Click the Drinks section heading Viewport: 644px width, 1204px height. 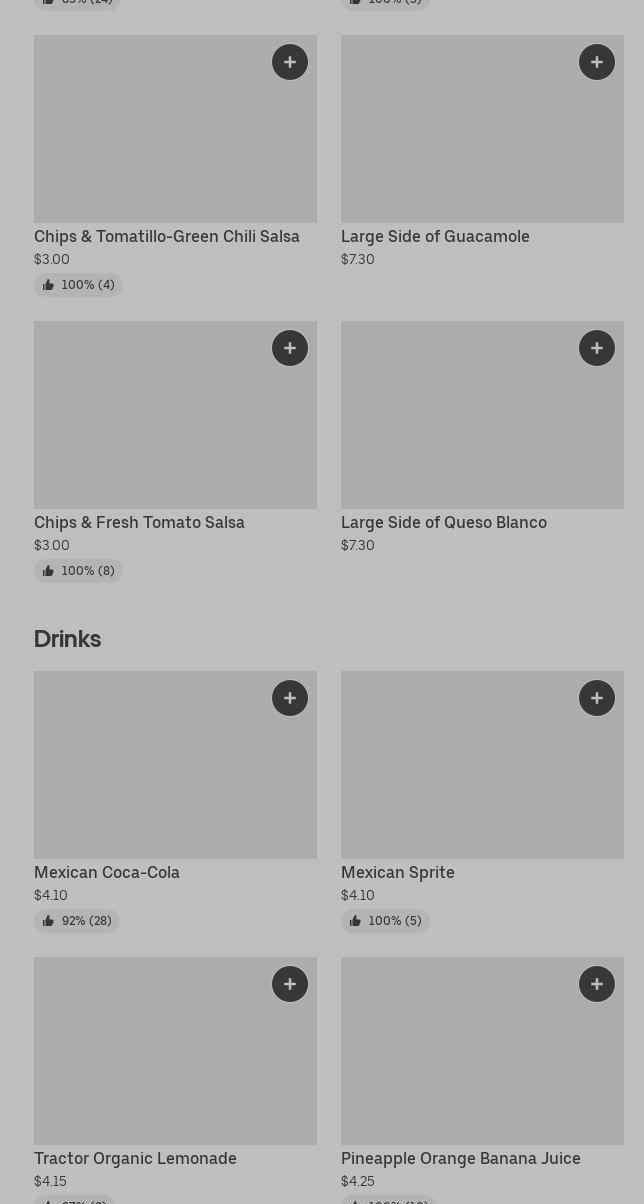pyautogui.click(x=67, y=639)
